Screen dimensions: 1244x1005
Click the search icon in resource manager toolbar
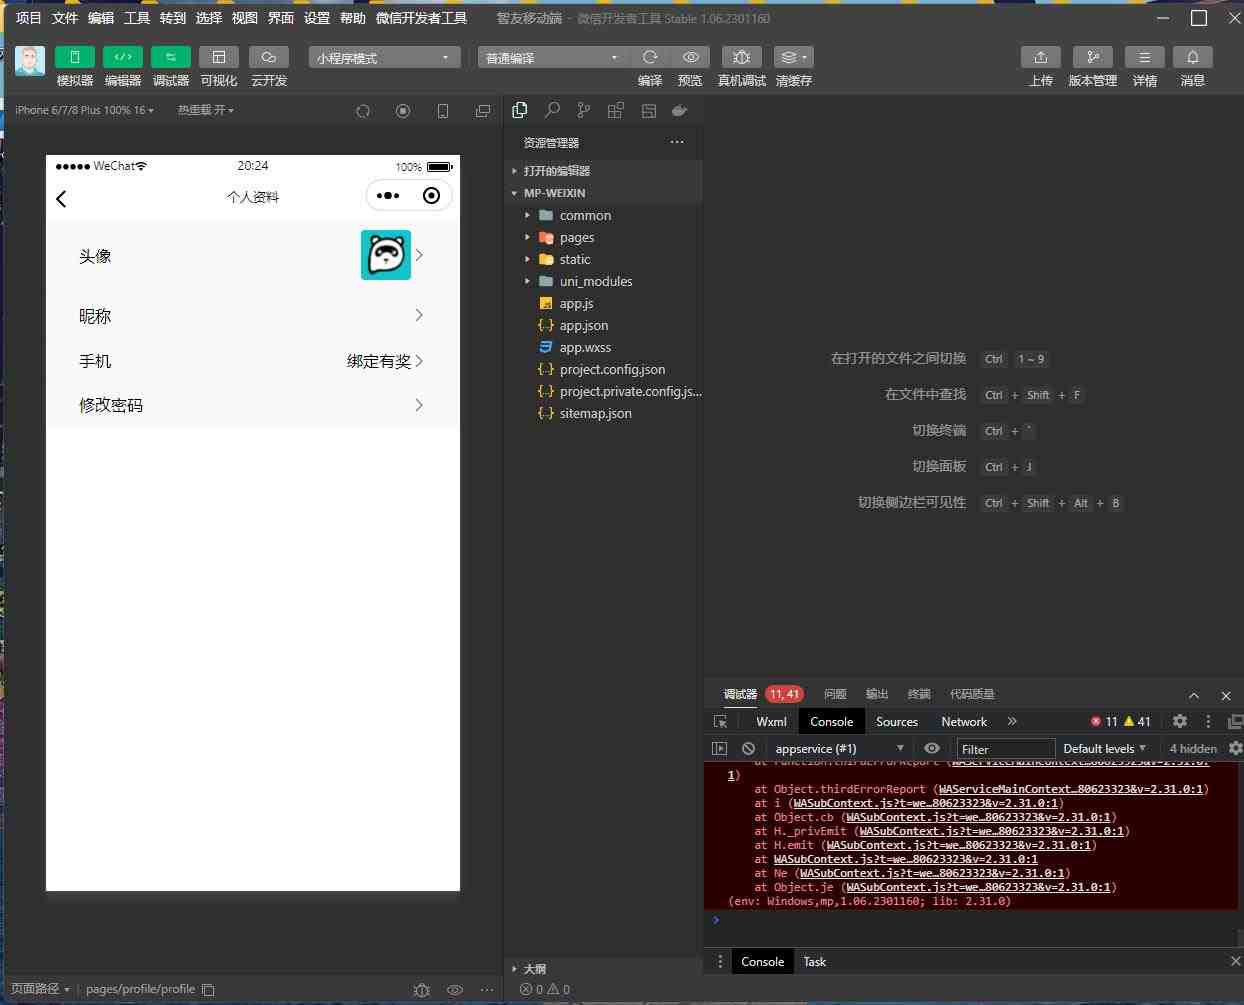pos(552,110)
